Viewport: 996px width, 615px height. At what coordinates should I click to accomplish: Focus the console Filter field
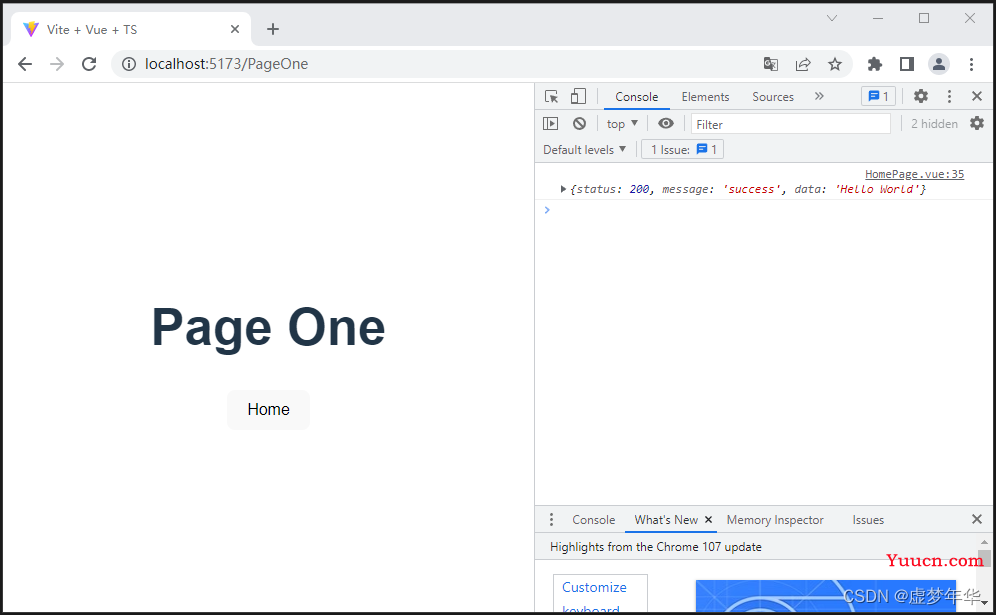(791, 124)
